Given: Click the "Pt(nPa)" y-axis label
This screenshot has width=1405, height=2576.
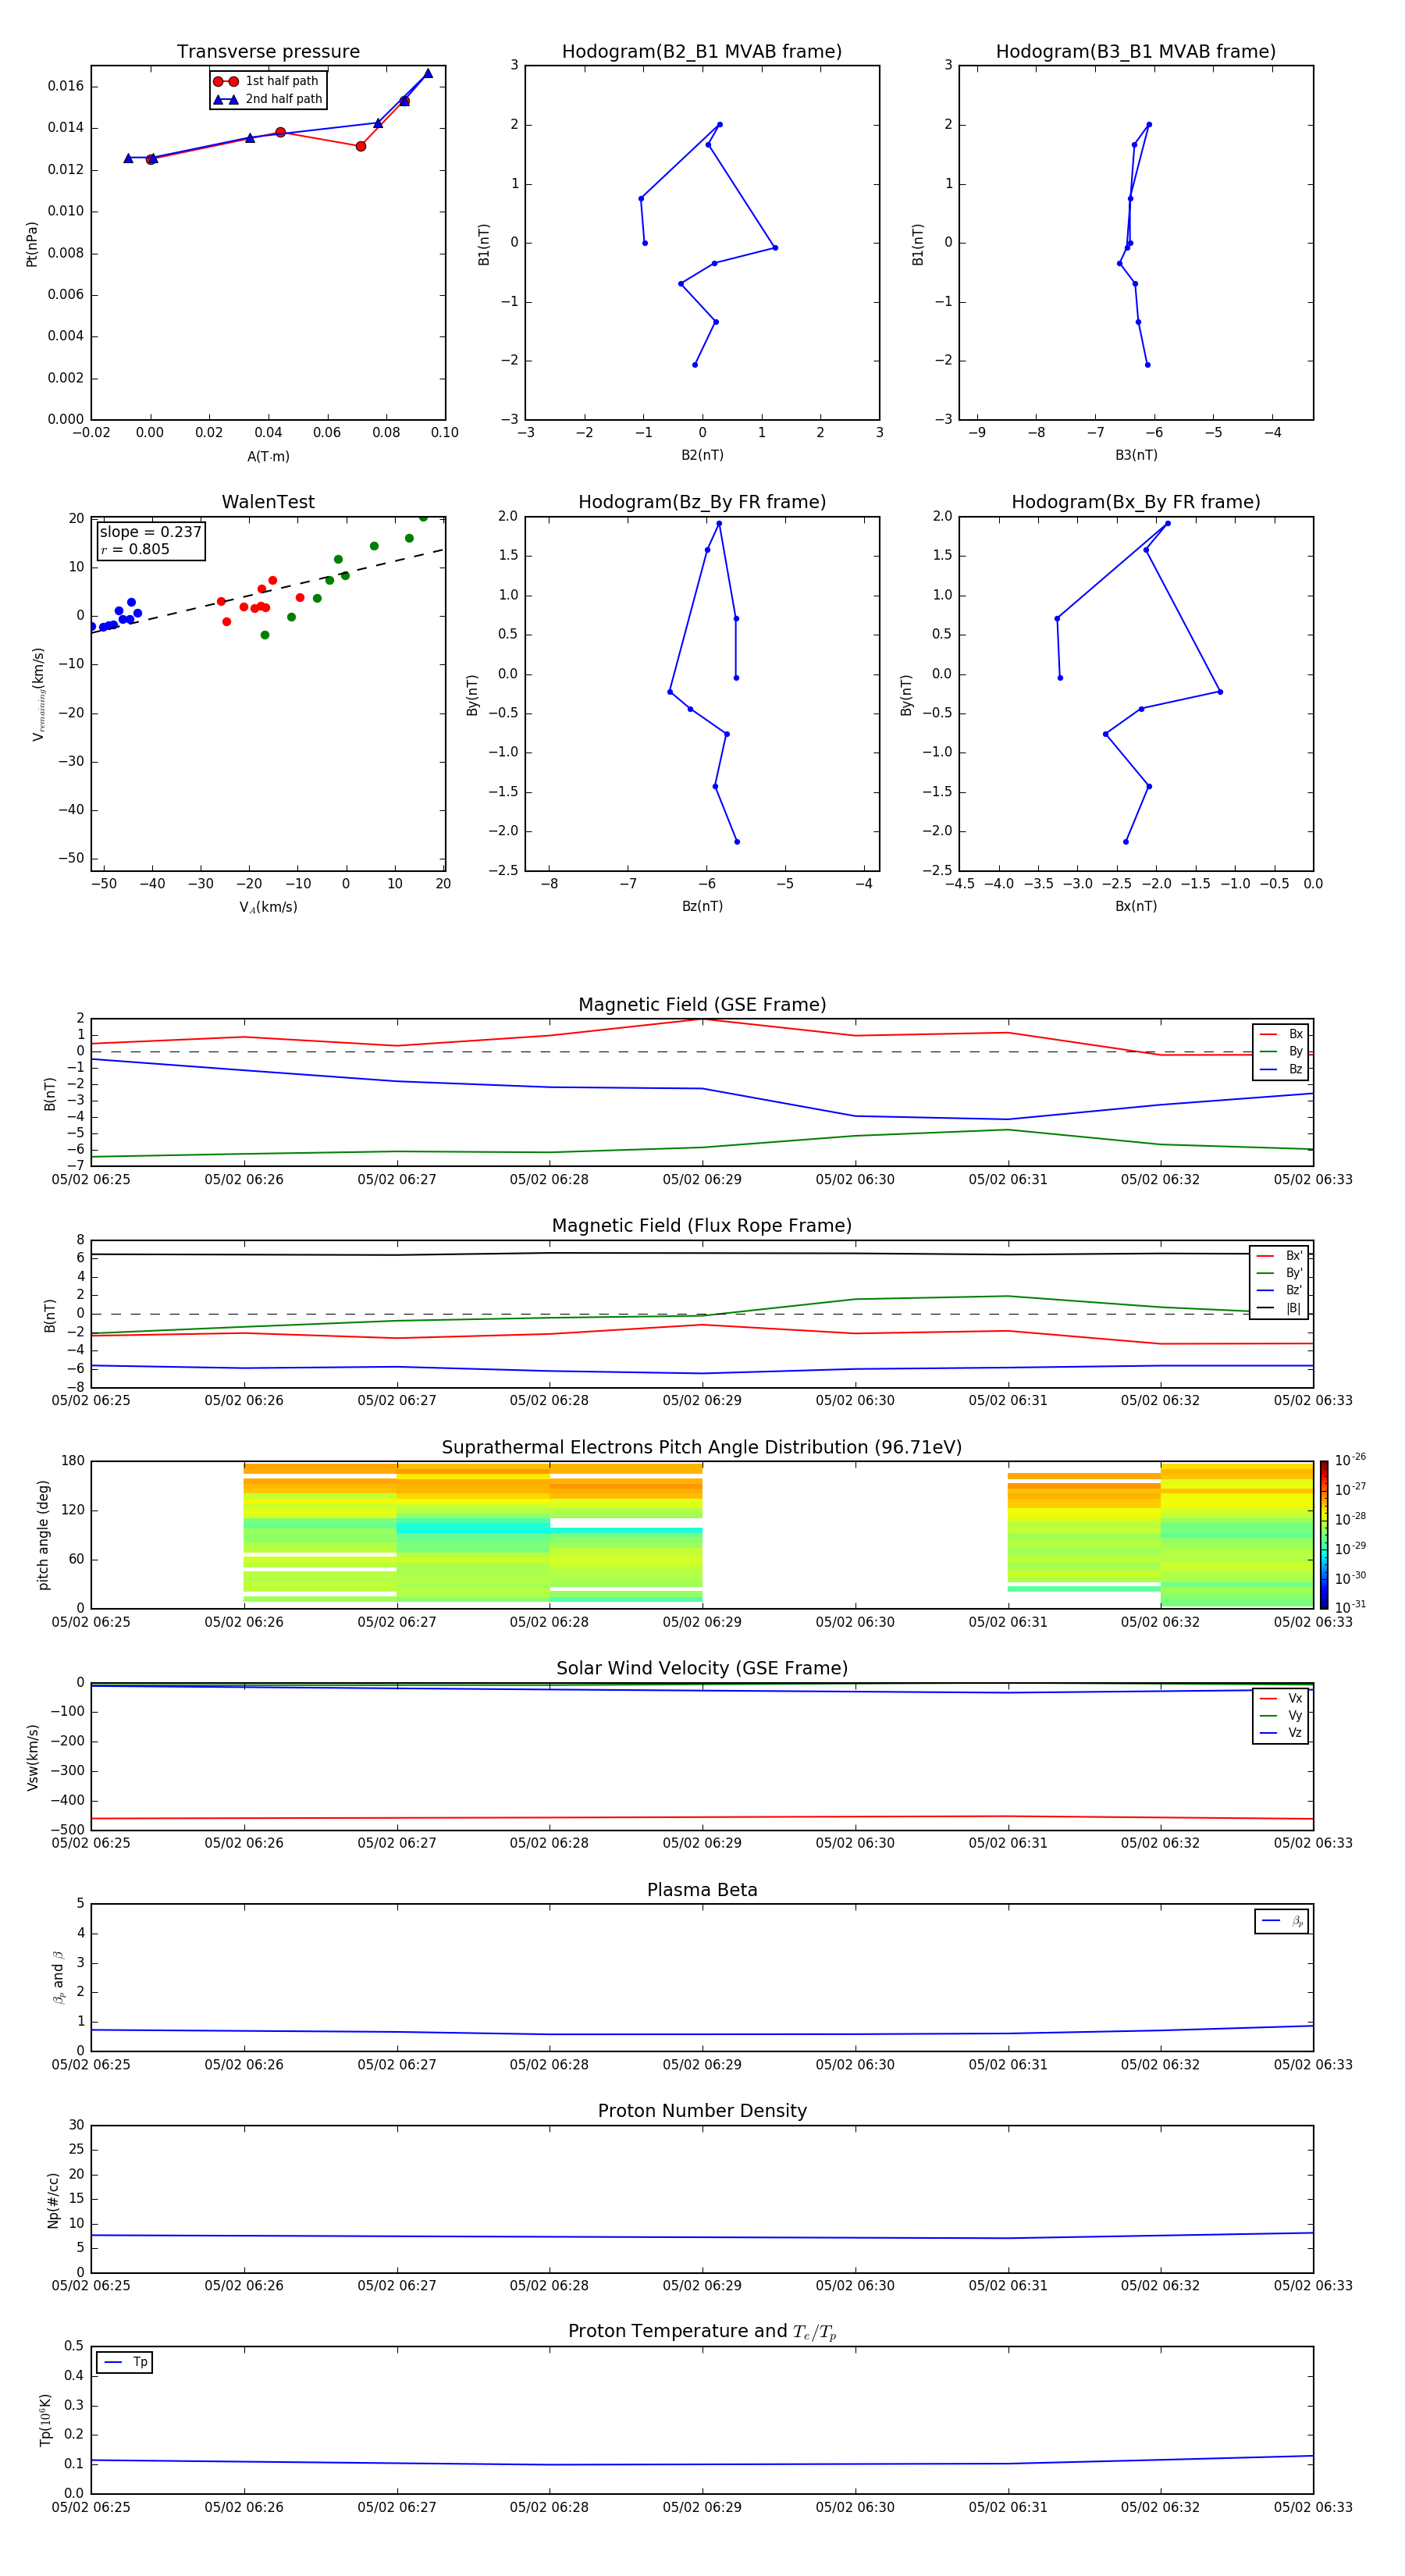Looking at the screenshot, I should click(x=32, y=244).
